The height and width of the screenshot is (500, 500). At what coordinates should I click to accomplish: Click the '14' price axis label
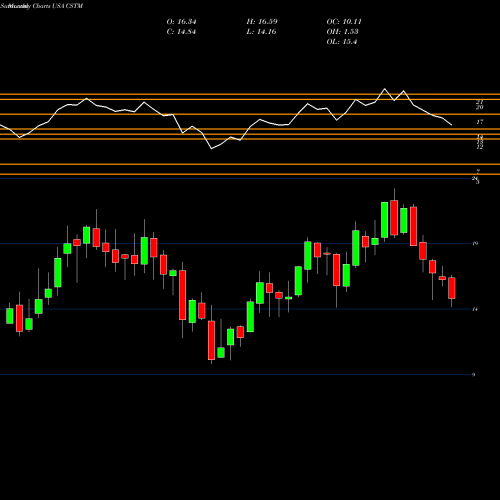pyautogui.click(x=475, y=309)
